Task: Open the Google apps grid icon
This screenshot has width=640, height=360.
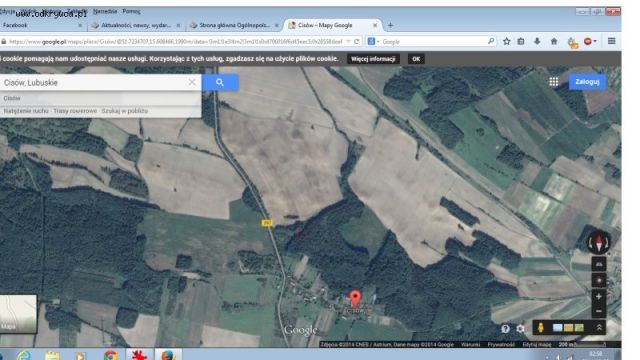Action: 553,82
